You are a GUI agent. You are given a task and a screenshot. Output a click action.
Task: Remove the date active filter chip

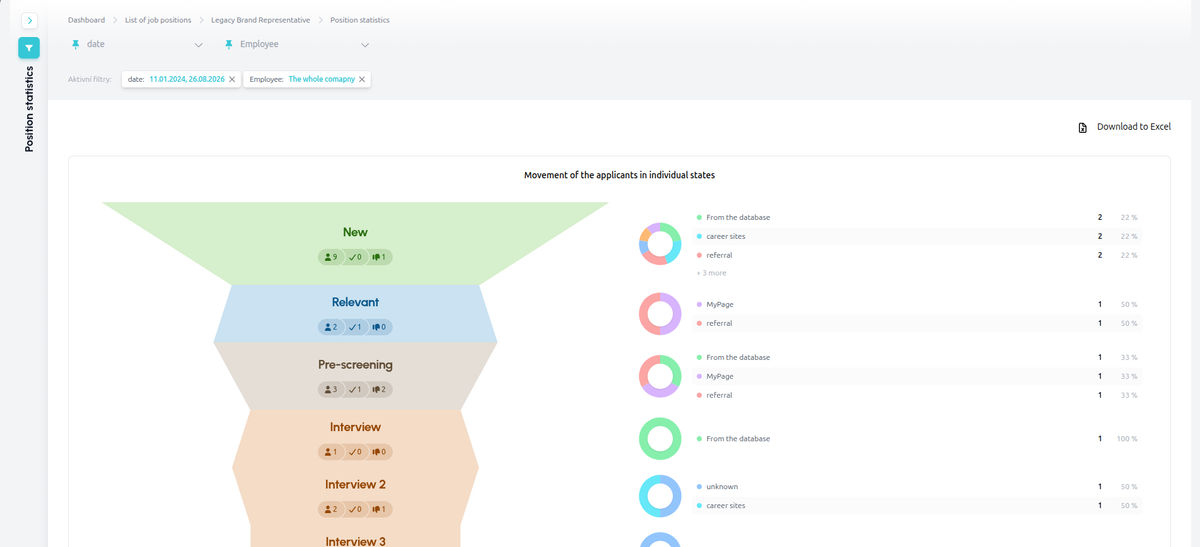(232, 79)
